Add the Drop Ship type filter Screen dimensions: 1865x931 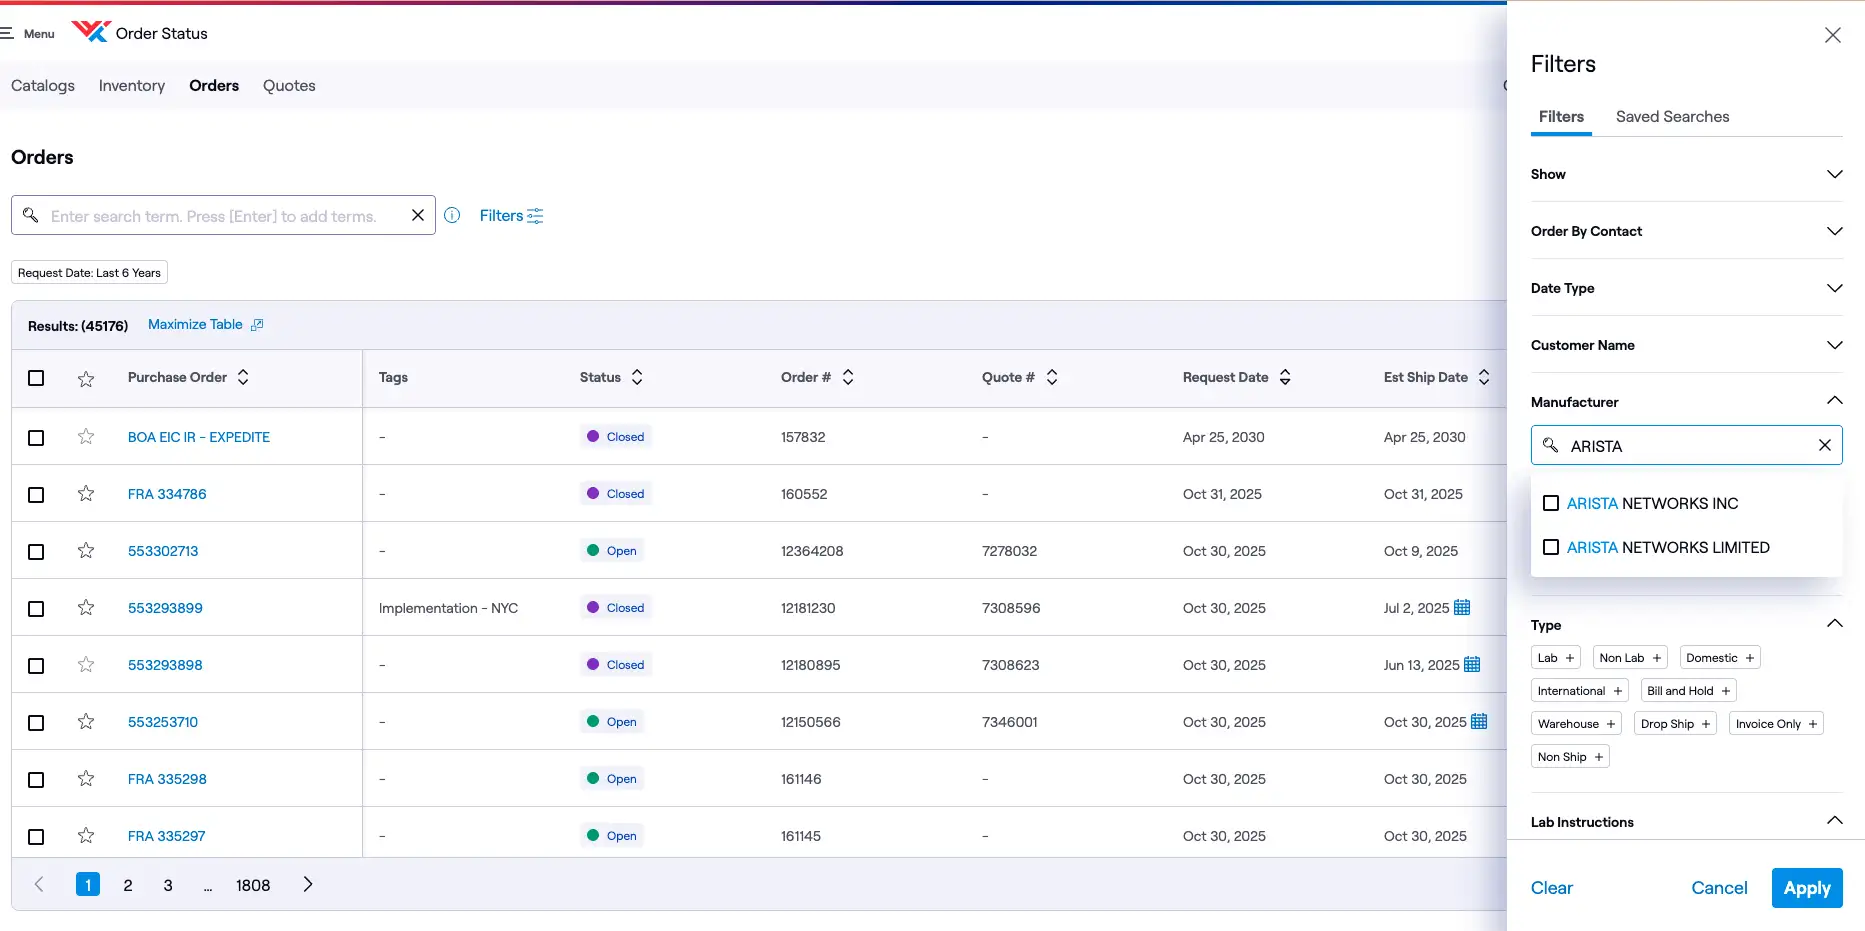coord(1675,724)
